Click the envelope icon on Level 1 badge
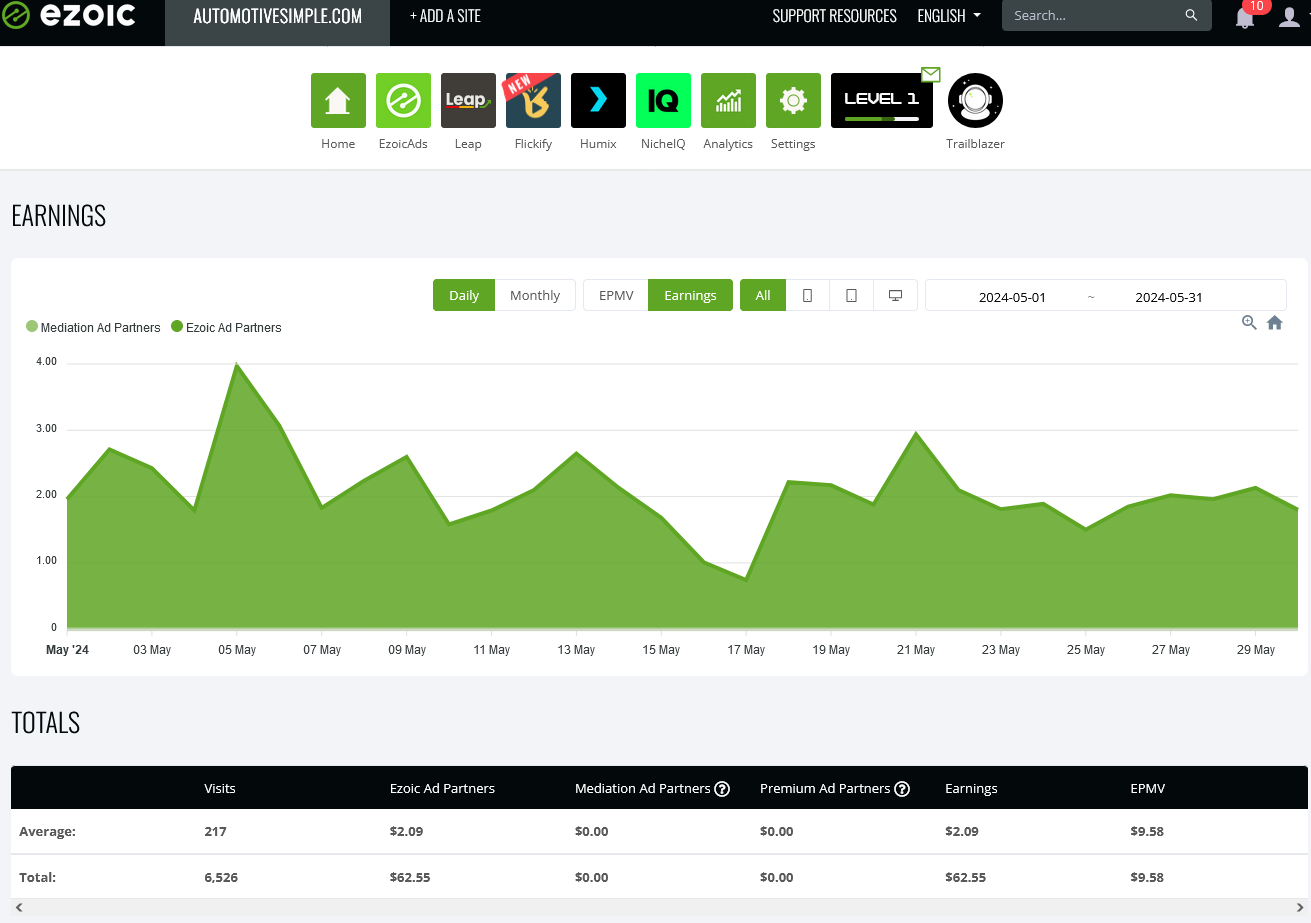Screen dimensions: 1311x923 point(931,74)
